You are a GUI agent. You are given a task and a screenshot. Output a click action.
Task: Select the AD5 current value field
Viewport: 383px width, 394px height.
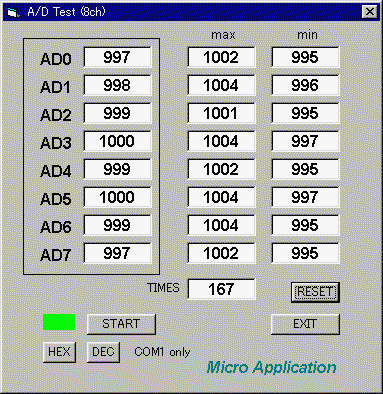click(117, 197)
